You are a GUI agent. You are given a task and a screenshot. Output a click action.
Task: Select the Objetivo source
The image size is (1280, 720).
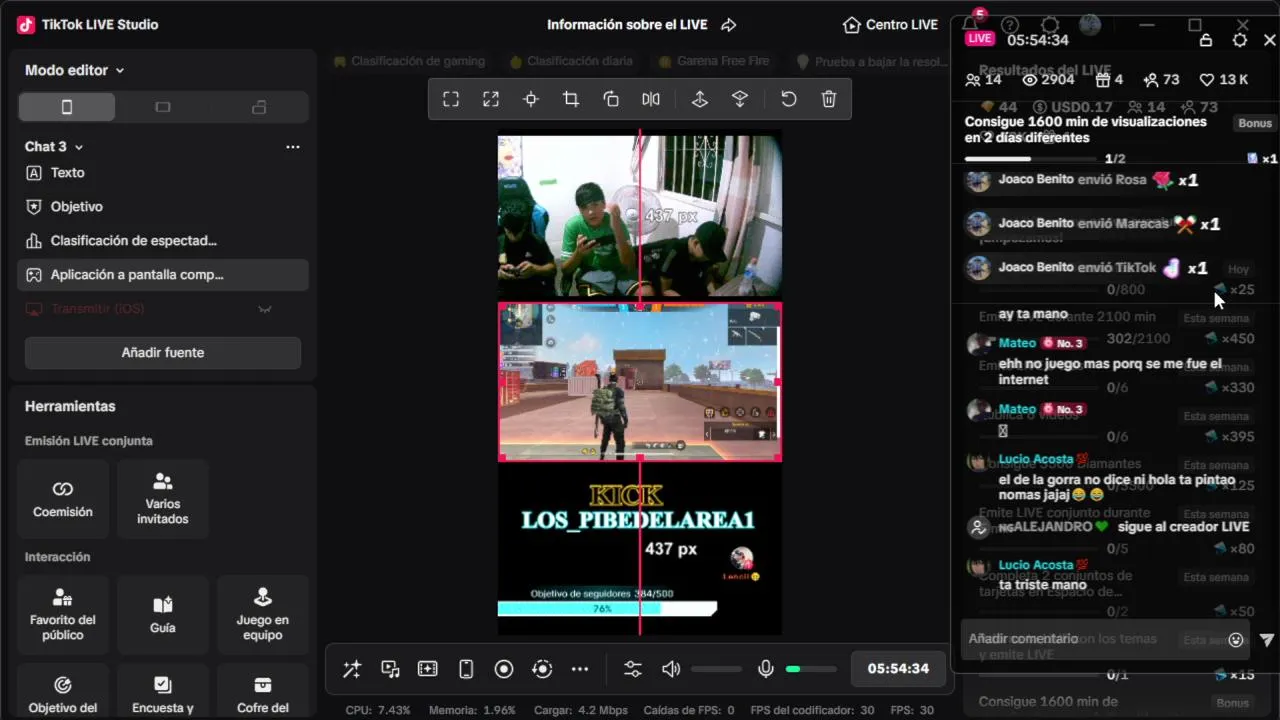pyautogui.click(x=163, y=207)
